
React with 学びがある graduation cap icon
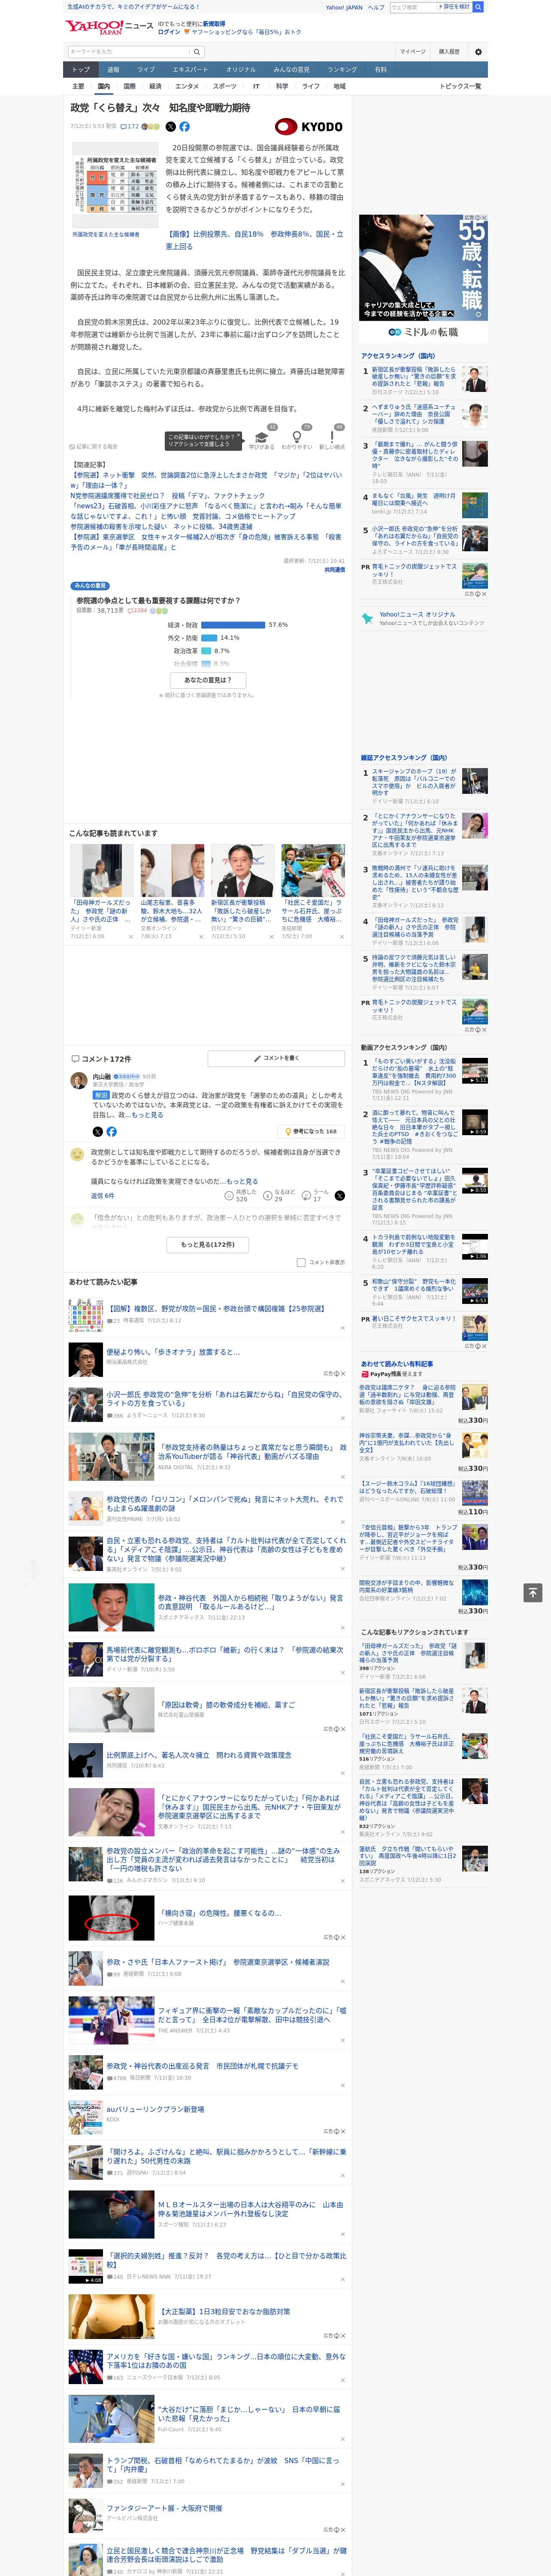pyautogui.click(x=262, y=437)
